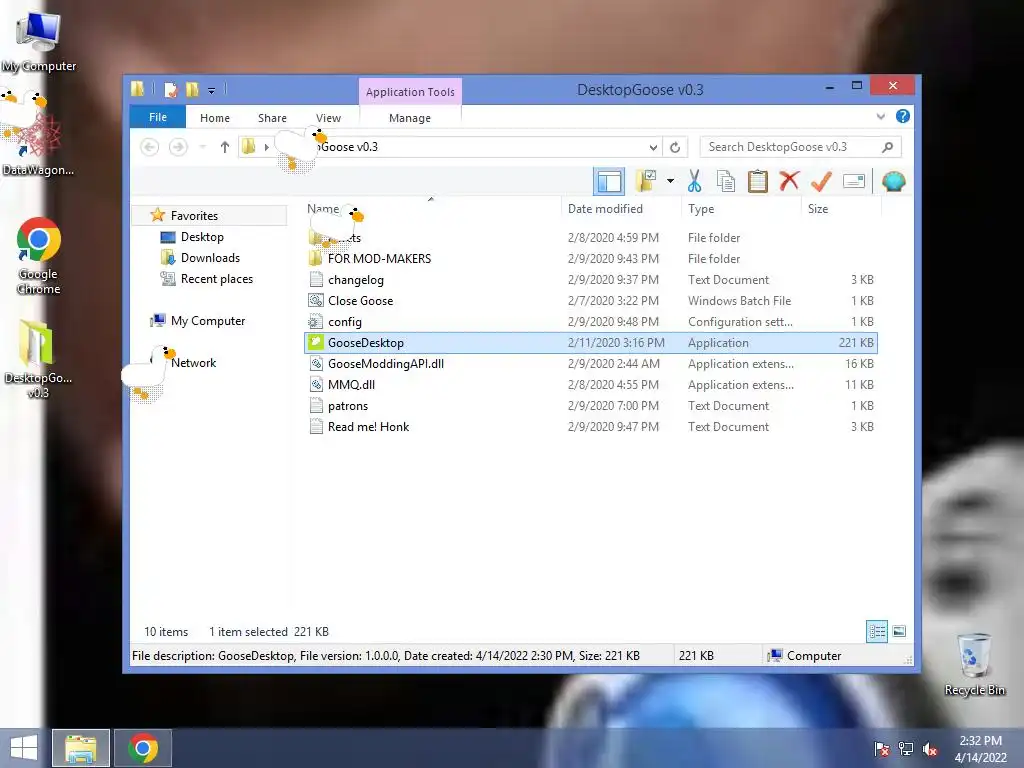
Task: Switch to Details view in status bar
Action: 876,631
